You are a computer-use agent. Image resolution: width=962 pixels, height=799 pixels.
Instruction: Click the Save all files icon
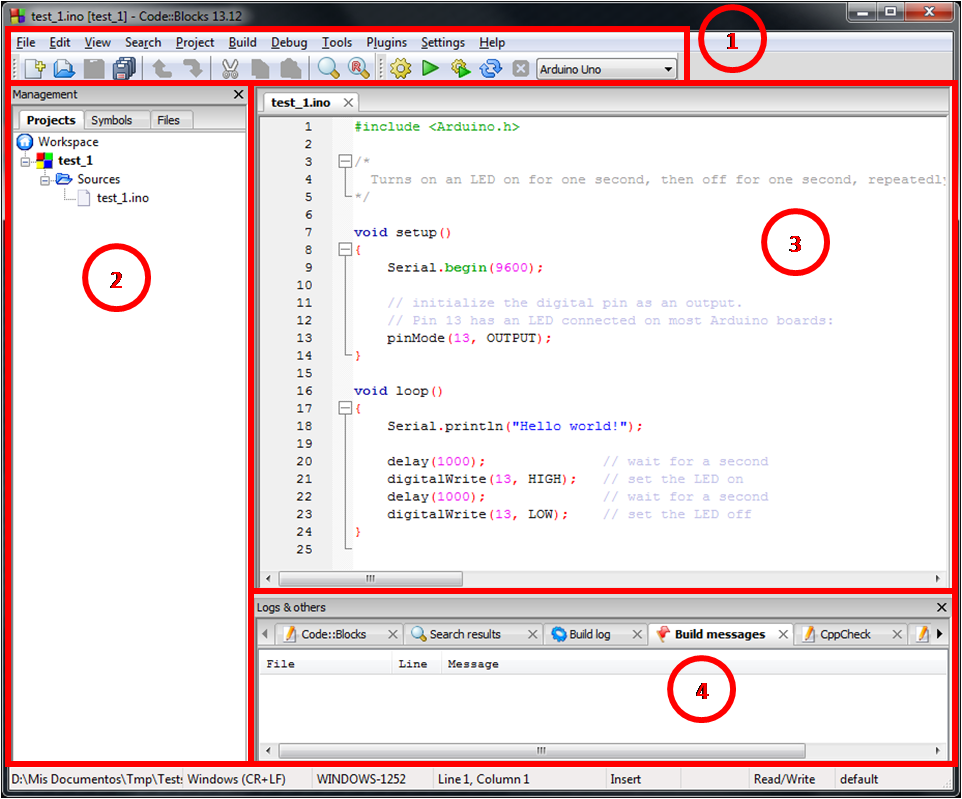pyautogui.click(x=124, y=68)
